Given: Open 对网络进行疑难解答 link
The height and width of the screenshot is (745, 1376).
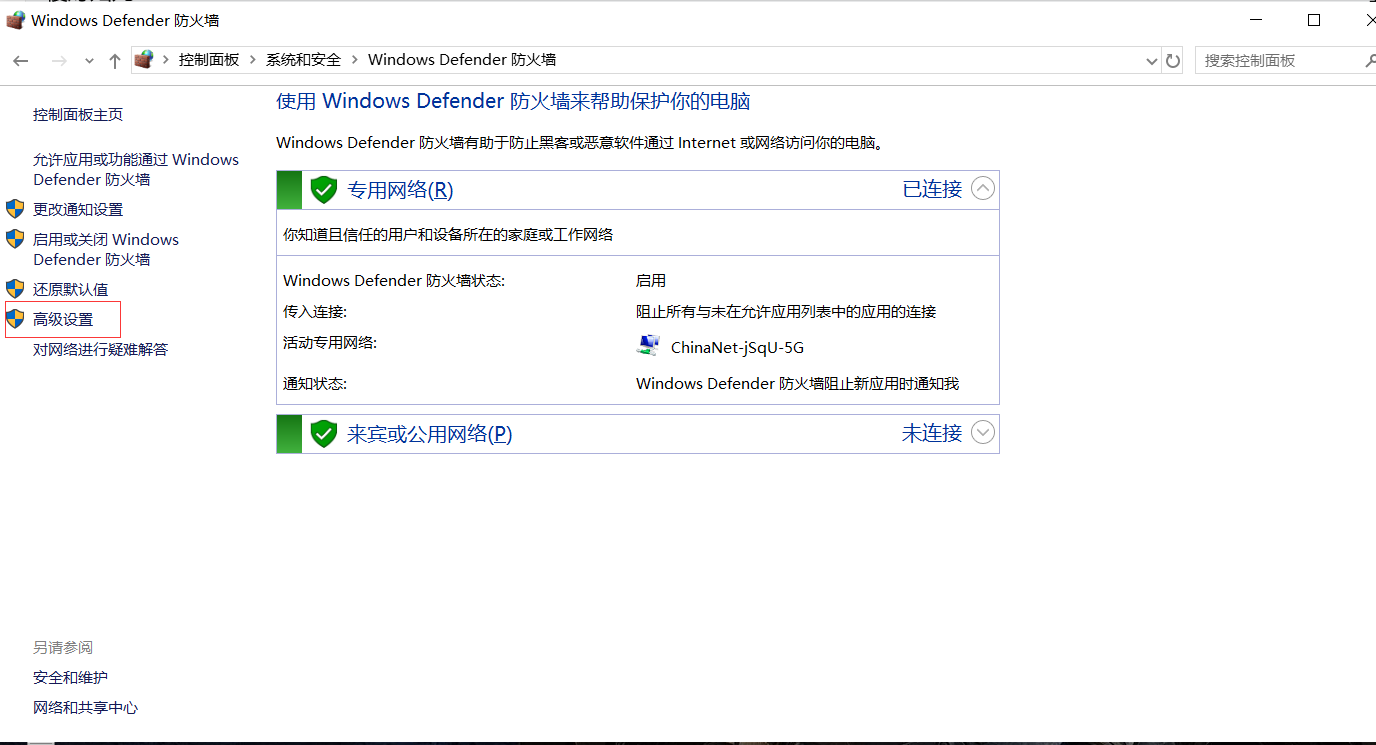Looking at the screenshot, I should [101, 350].
